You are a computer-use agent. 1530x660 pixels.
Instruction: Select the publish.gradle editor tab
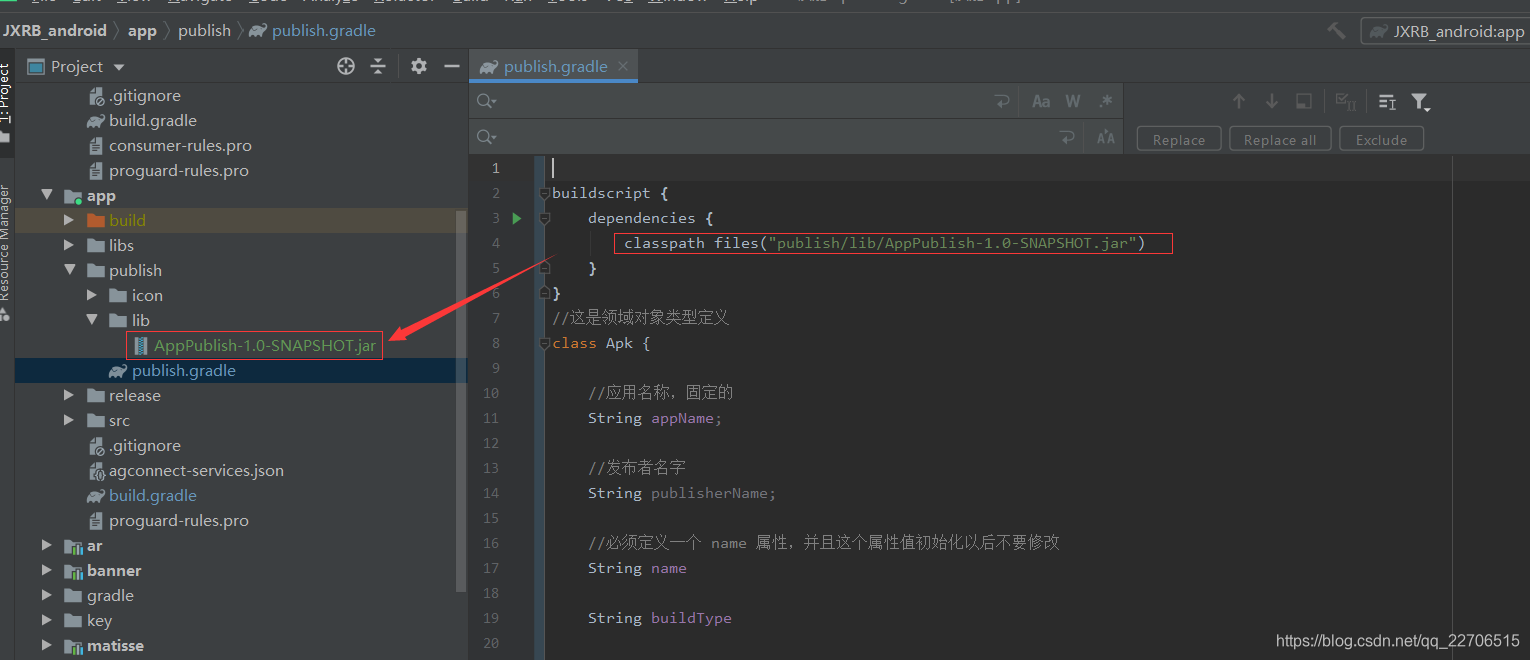(x=555, y=66)
